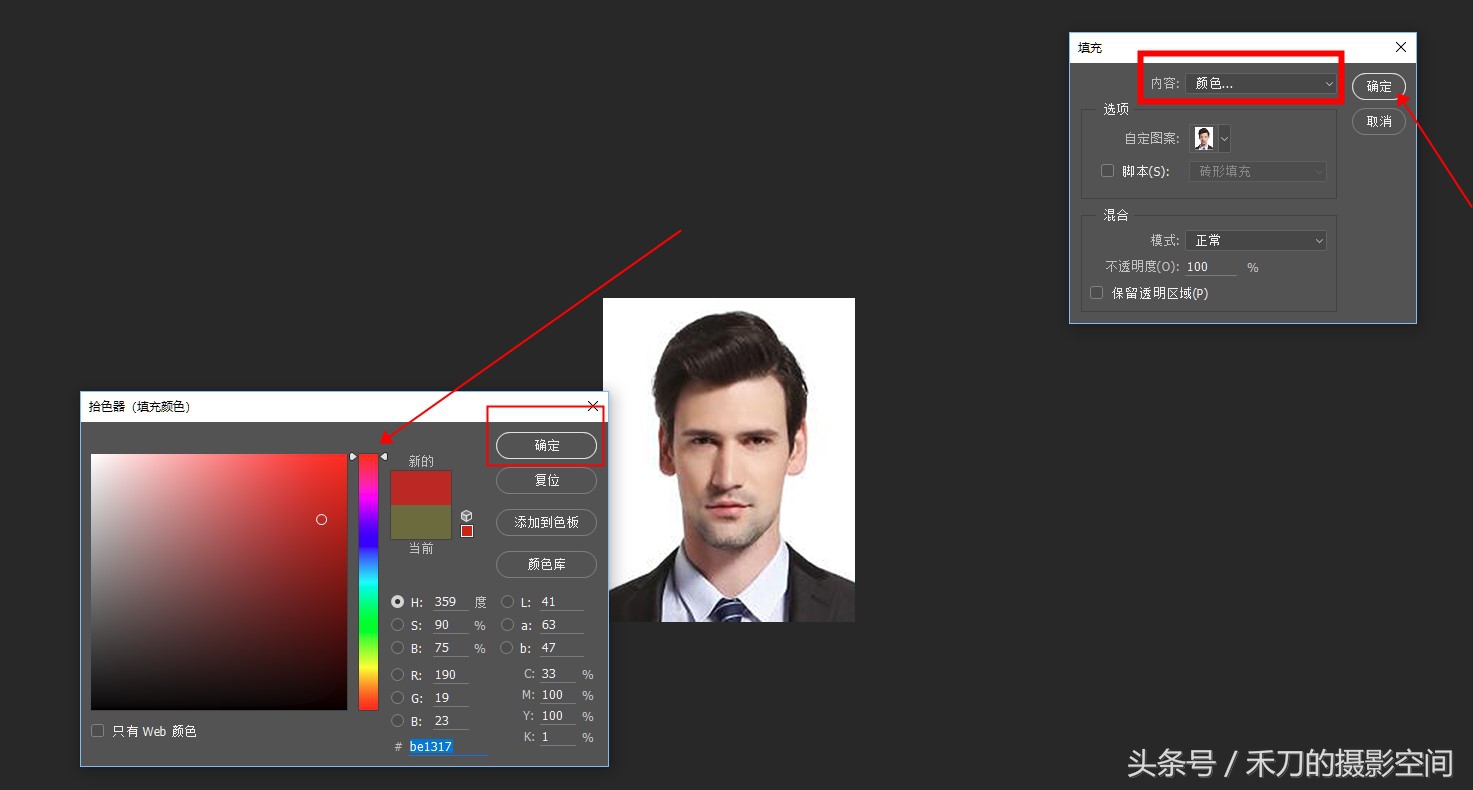
Task: Open the 模式 blend mode dropdown
Action: tap(1256, 240)
